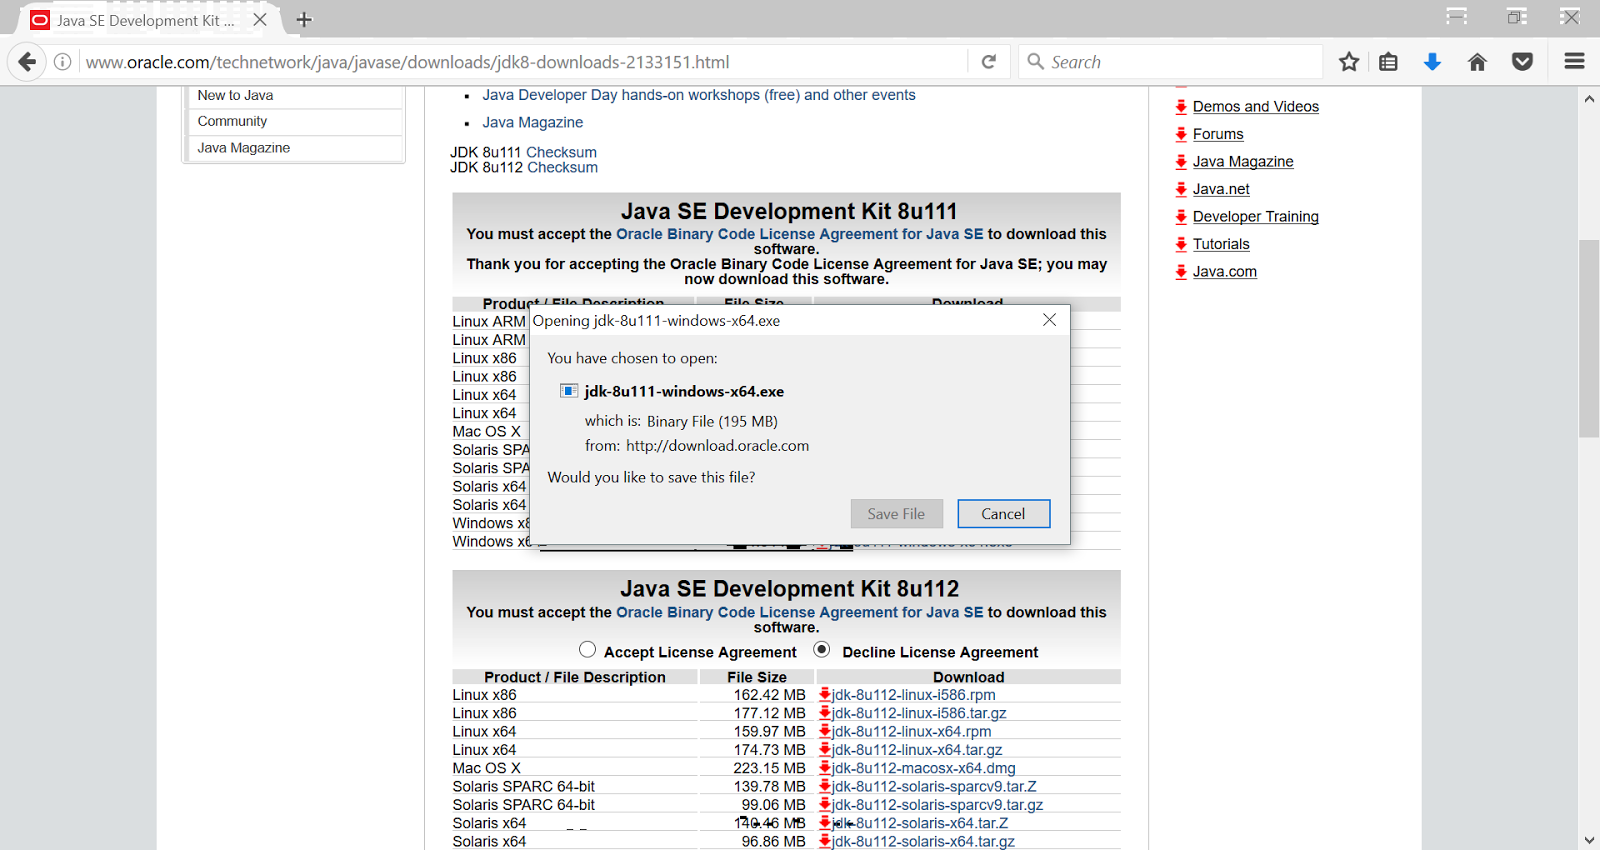Open the JDK 8u112 Checksum link
This screenshot has height=850, width=1600.
[562, 167]
